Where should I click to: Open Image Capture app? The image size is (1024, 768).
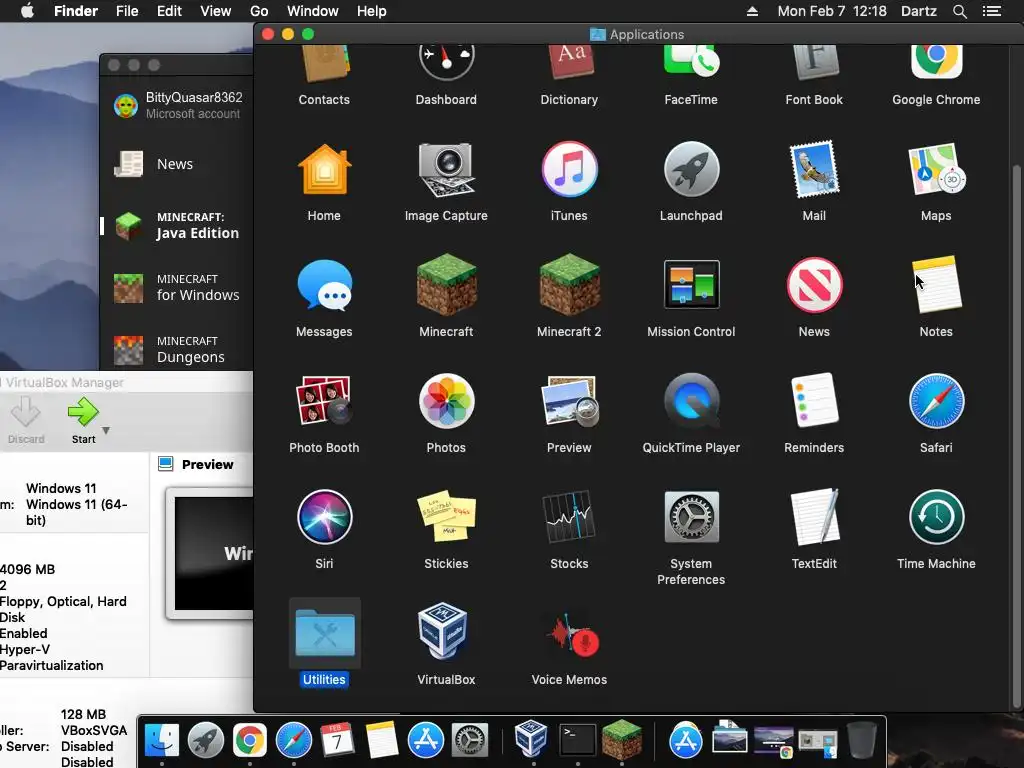[446, 170]
